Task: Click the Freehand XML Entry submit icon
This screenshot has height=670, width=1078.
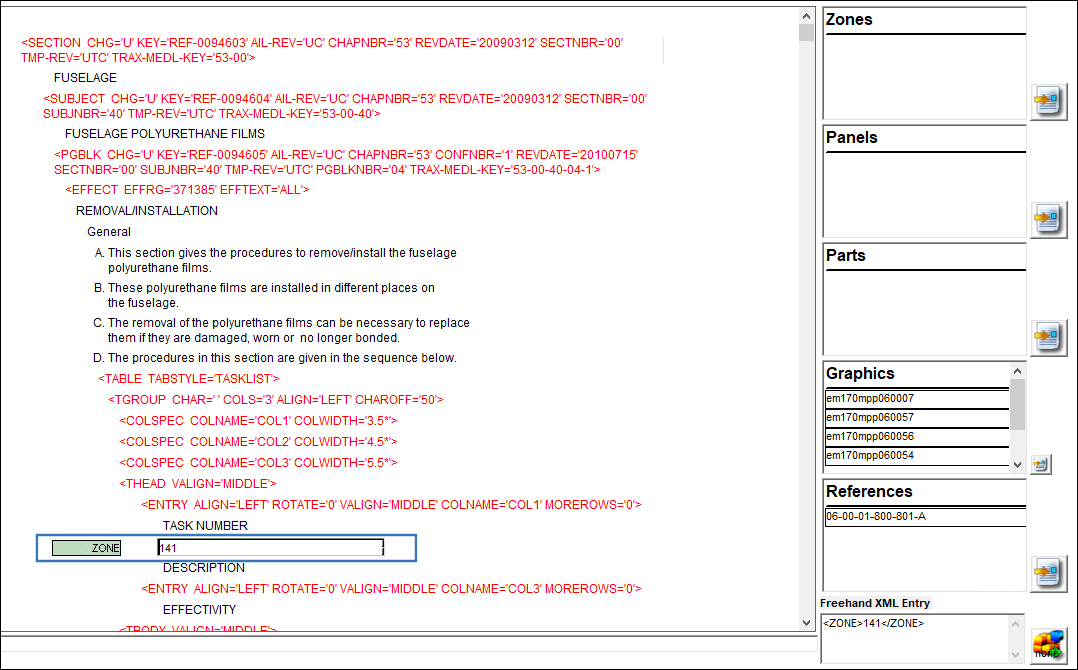Action: pos(1048,645)
